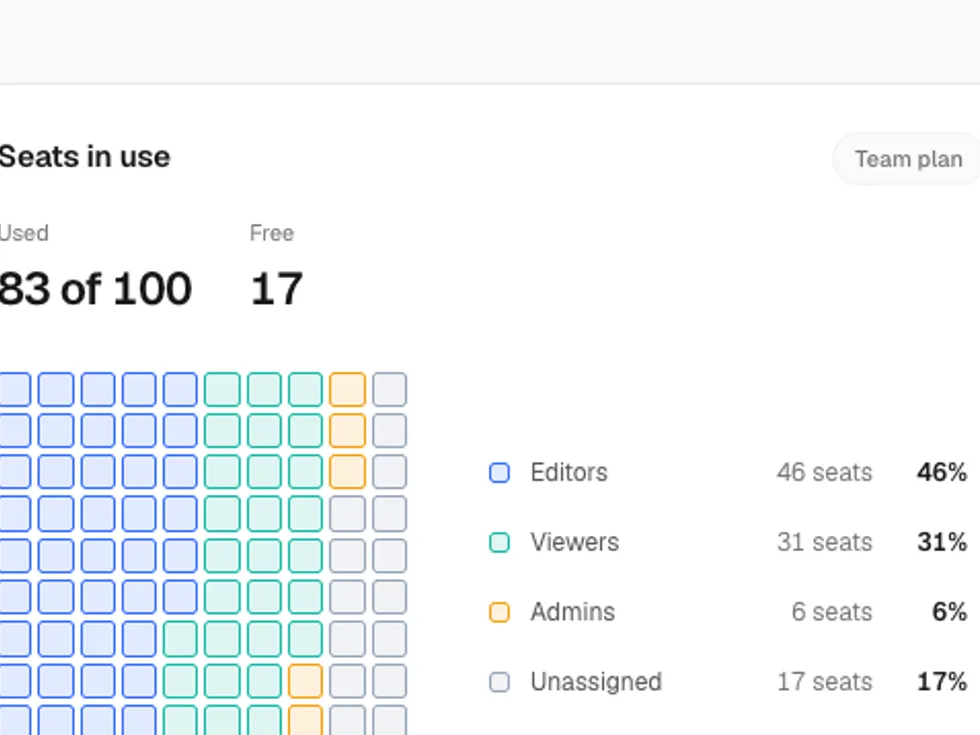Select the Viewers legend color swatch
Screen dimensions: 980x735
(x=499, y=542)
